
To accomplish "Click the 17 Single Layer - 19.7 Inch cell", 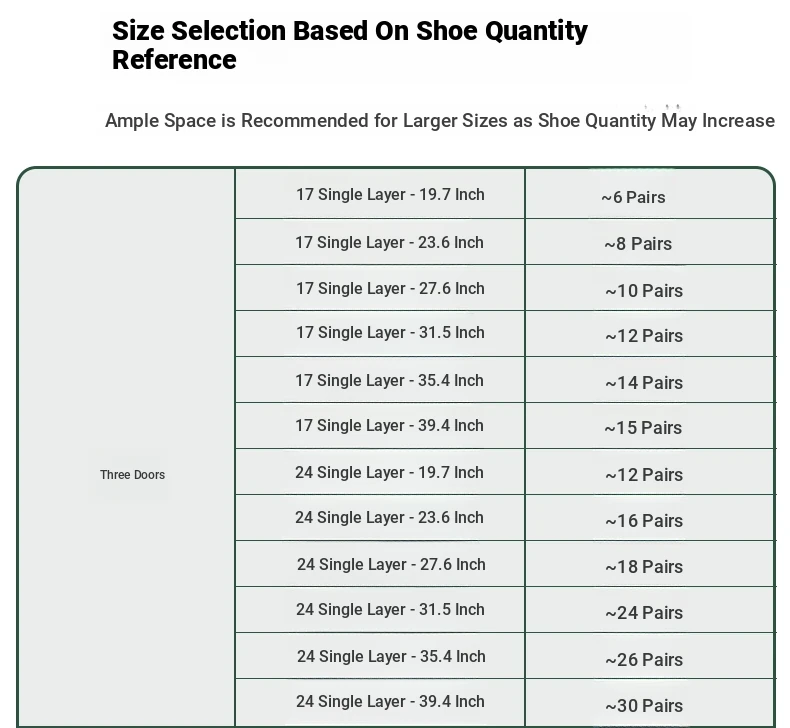I will pos(380,194).
